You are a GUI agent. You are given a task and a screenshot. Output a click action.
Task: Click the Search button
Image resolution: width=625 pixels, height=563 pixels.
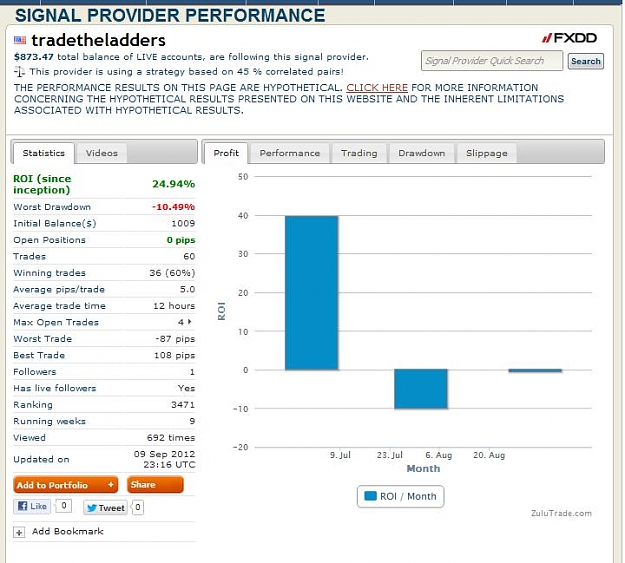[x=586, y=61]
